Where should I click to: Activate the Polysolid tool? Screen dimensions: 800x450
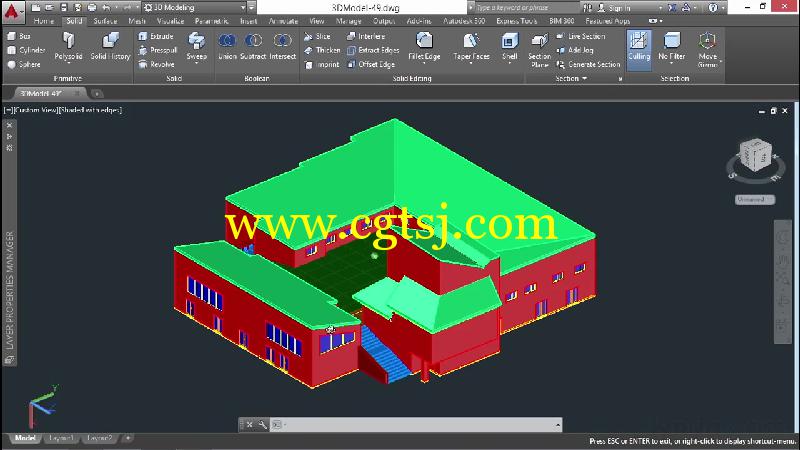click(68, 46)
